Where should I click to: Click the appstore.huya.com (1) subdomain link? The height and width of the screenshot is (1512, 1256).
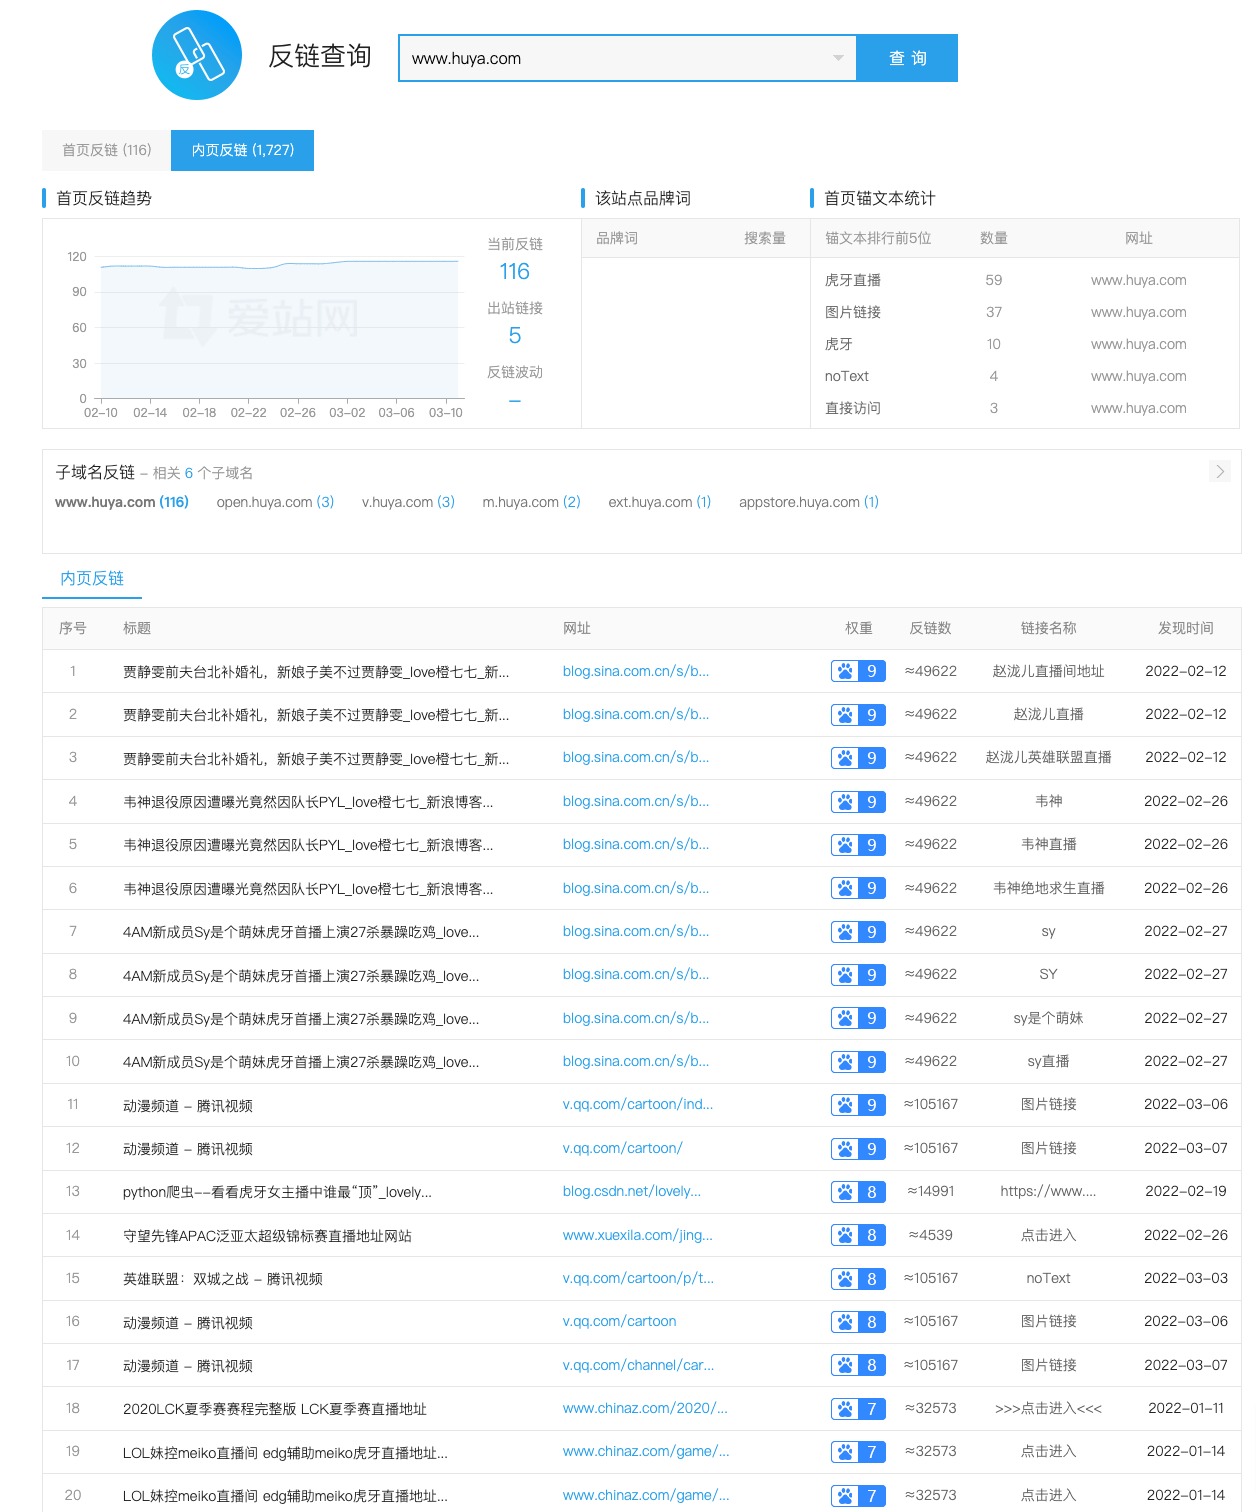tap(810, 502)
